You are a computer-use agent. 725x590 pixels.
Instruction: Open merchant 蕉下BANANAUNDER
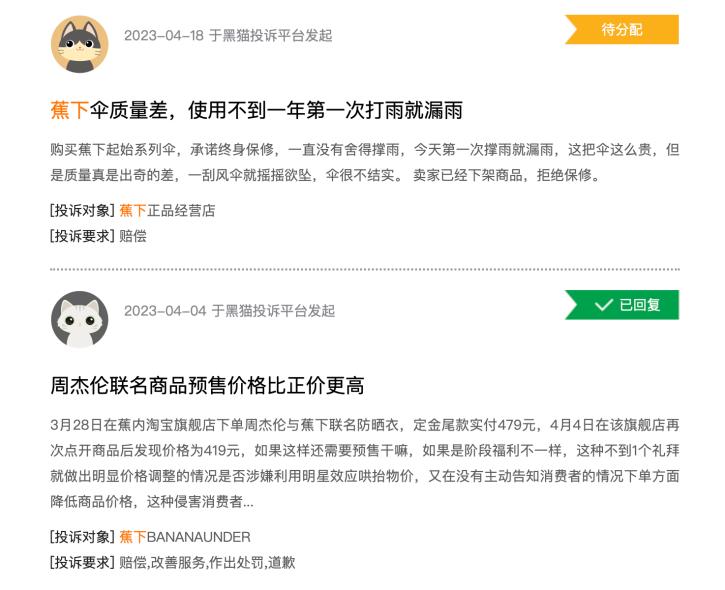point(185,537)
